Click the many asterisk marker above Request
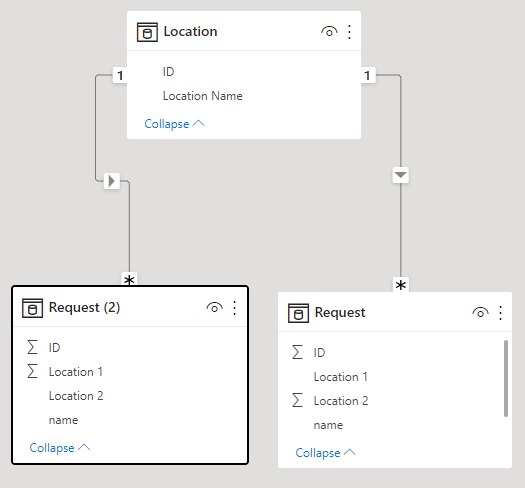The height and width of the screenshot is (488, 525). click(400, 285)
